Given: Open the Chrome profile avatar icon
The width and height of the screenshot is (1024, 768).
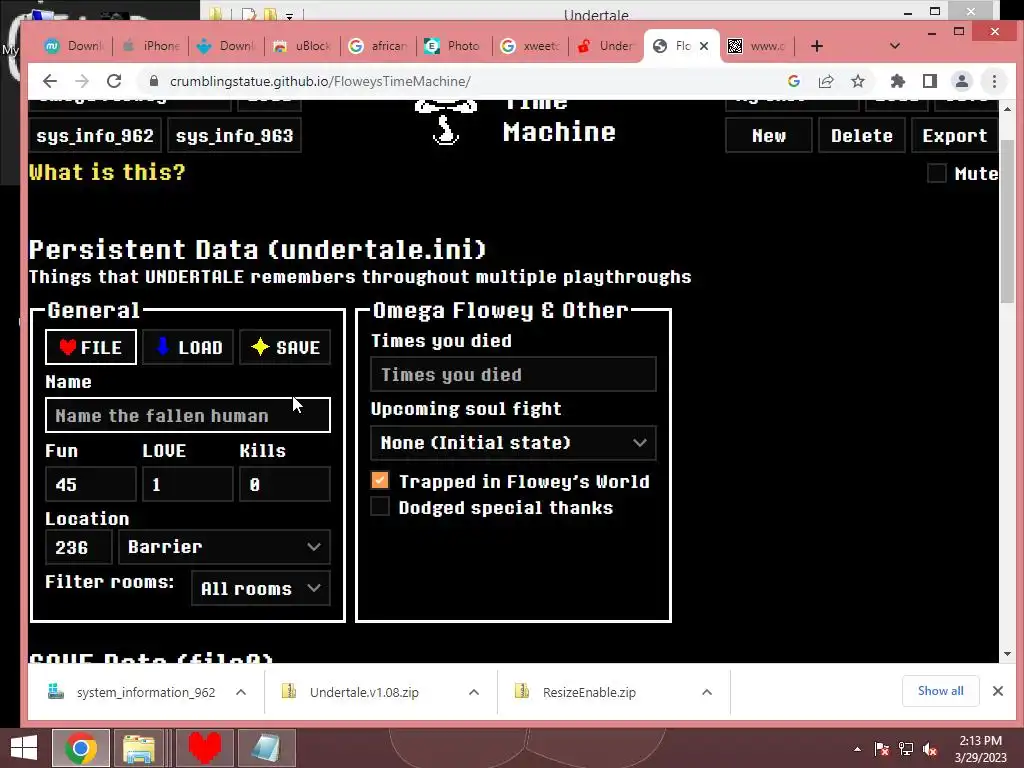Looking at the screenshot, I should click(962, 81).
